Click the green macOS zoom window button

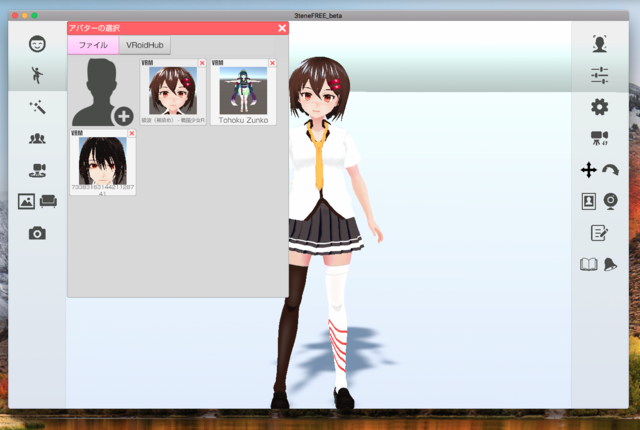click(35, 16)
